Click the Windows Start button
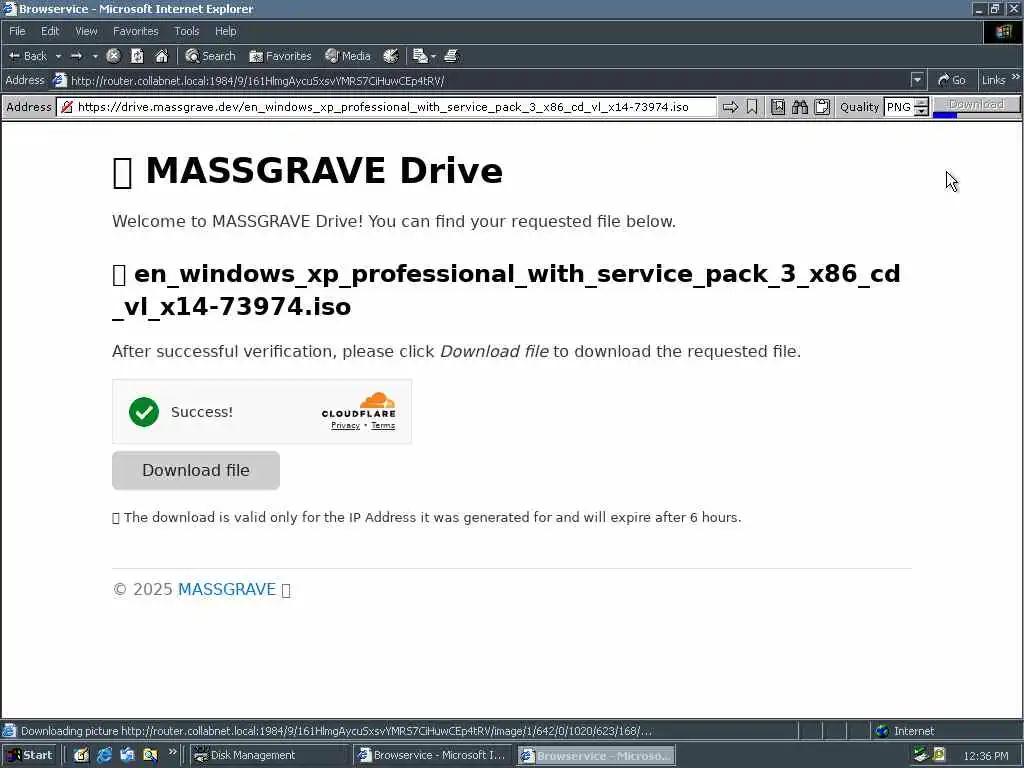The image size is (1024, 768). pyautogui.click(x=29, y=755)
